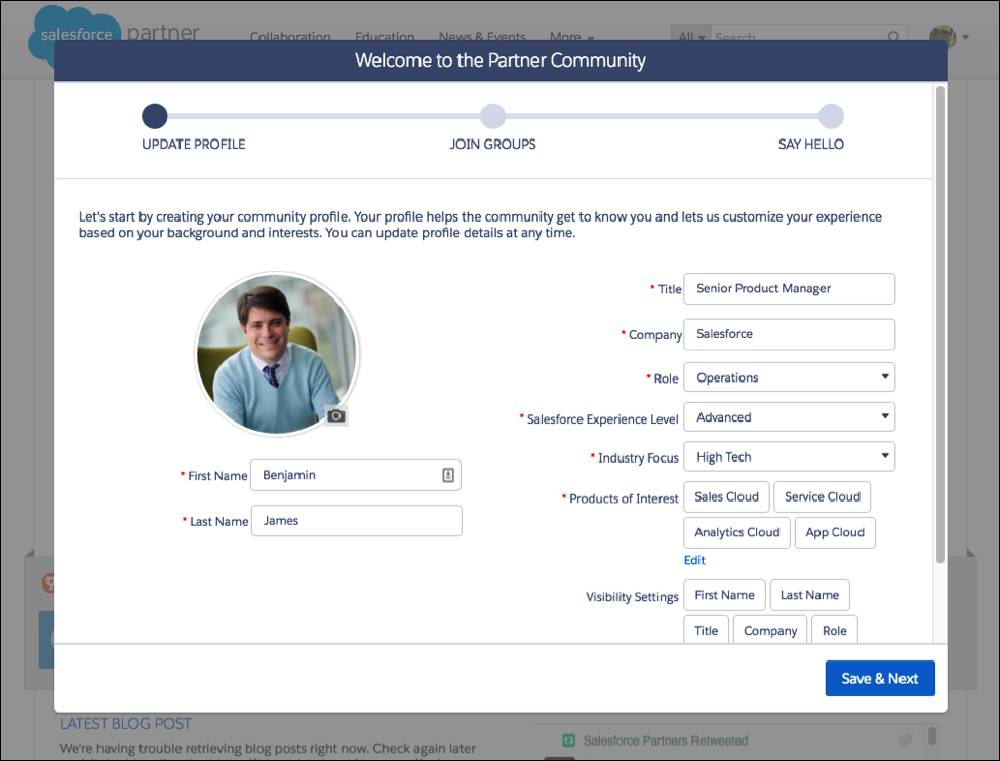The width and height of the screenshot is (1000, 761).
Task: Click the dialog vertical scrollbar
Action: pyautogui.click(x=939, y=325)
